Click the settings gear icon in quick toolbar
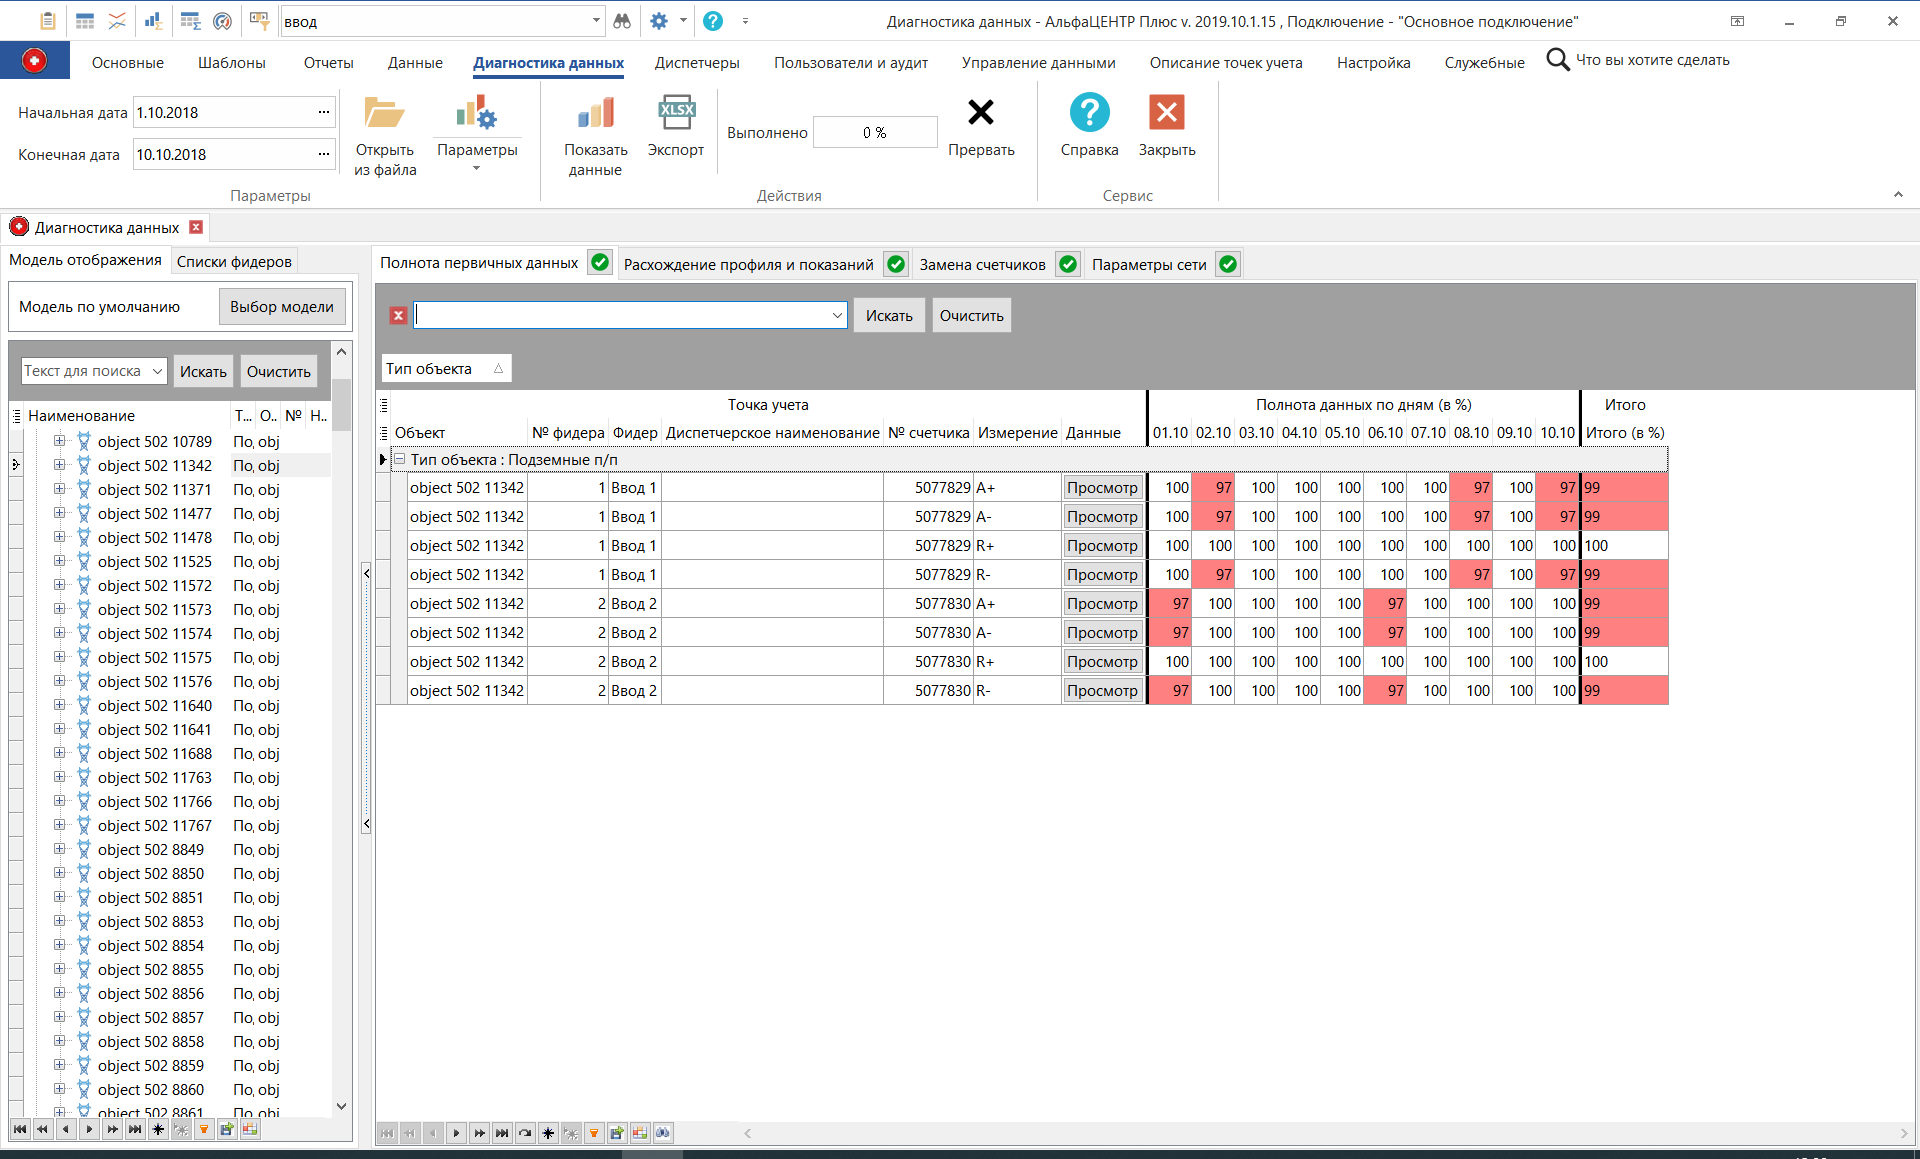Viewport: 1920px width, 1159px height. (659, 20)
